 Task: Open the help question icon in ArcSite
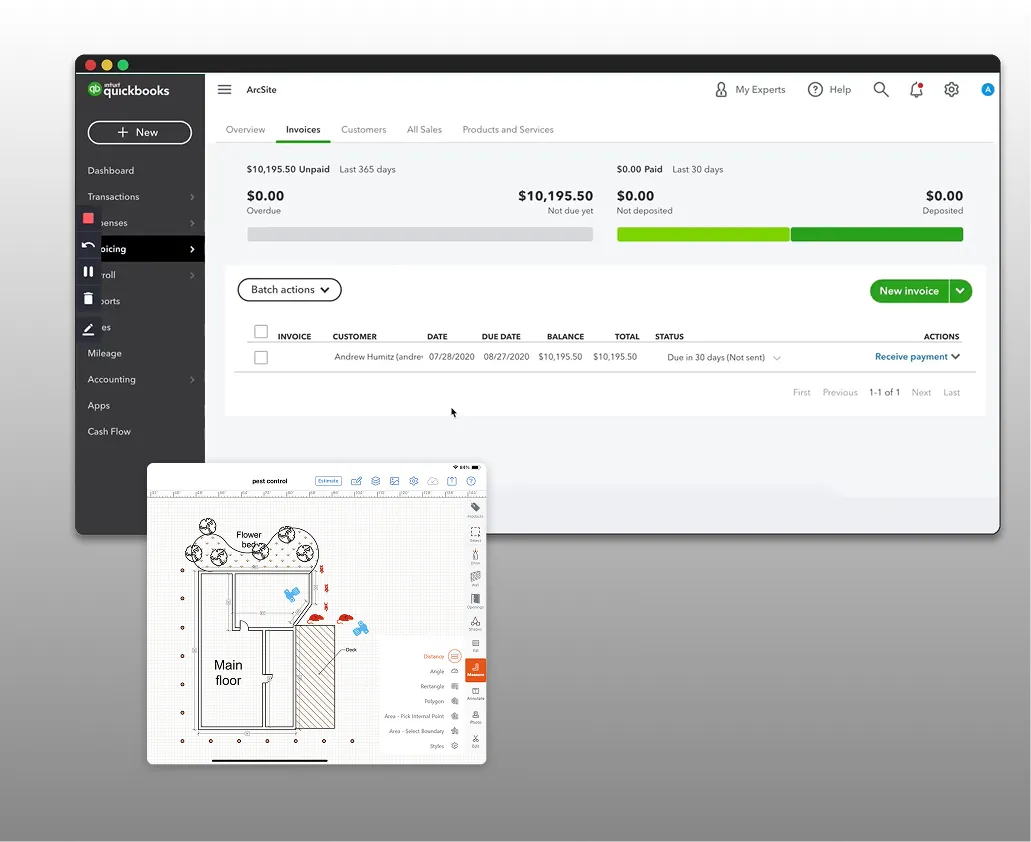(471, 481)
